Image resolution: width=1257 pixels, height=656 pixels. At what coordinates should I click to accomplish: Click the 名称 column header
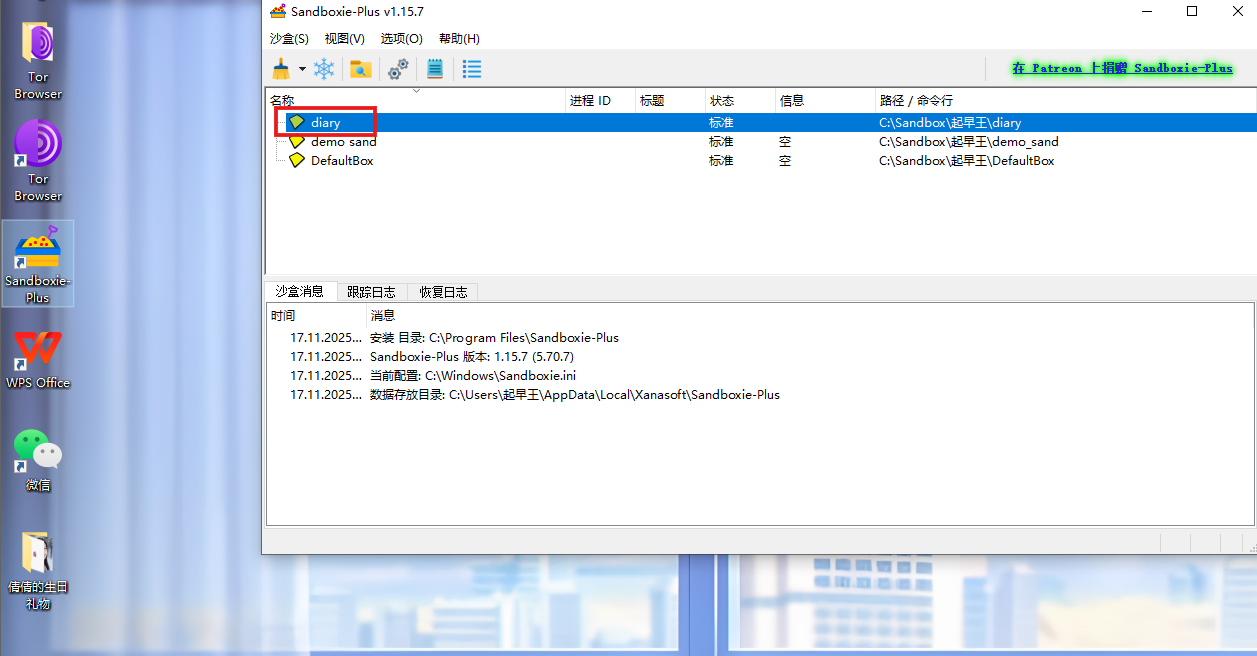tap(282, 101)
